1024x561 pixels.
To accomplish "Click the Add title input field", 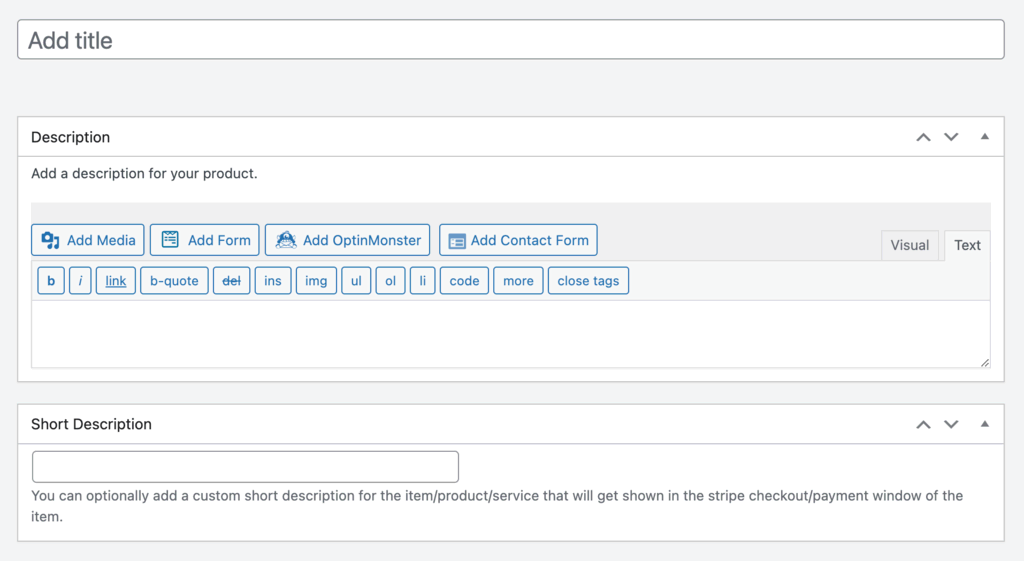I will (511, 40).
